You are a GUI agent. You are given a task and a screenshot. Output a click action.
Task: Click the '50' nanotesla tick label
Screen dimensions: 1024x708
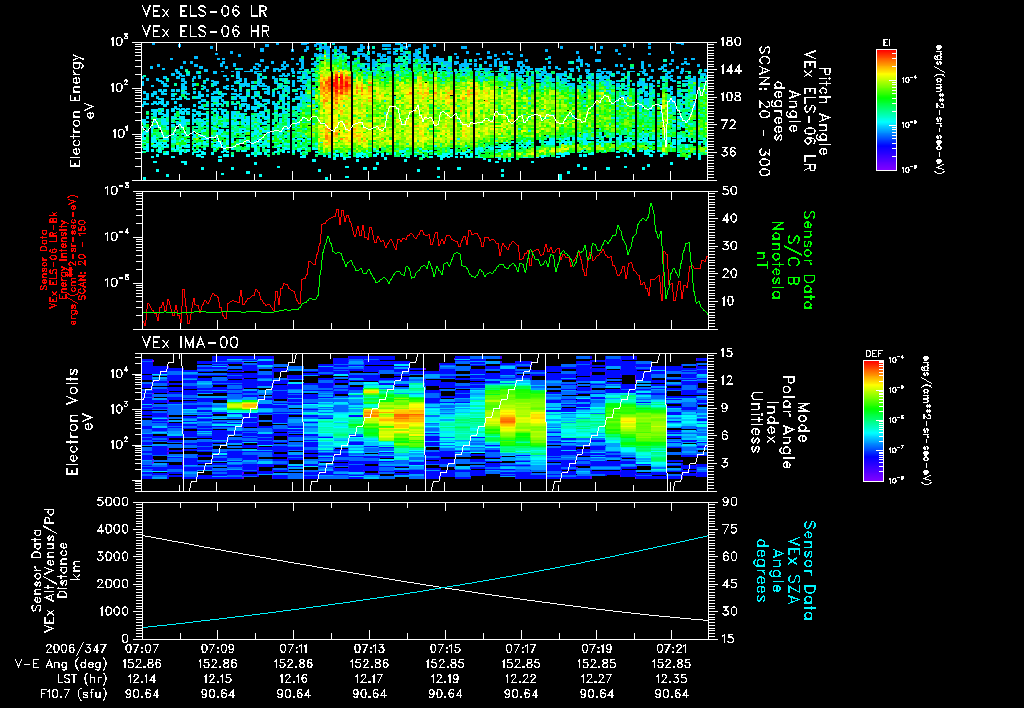point(730,191)
